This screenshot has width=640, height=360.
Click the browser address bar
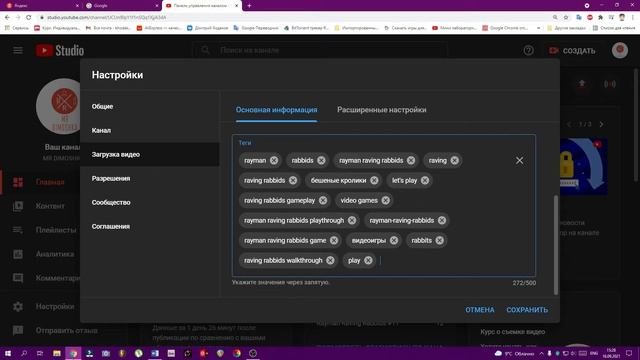click(x=294, y=18)
